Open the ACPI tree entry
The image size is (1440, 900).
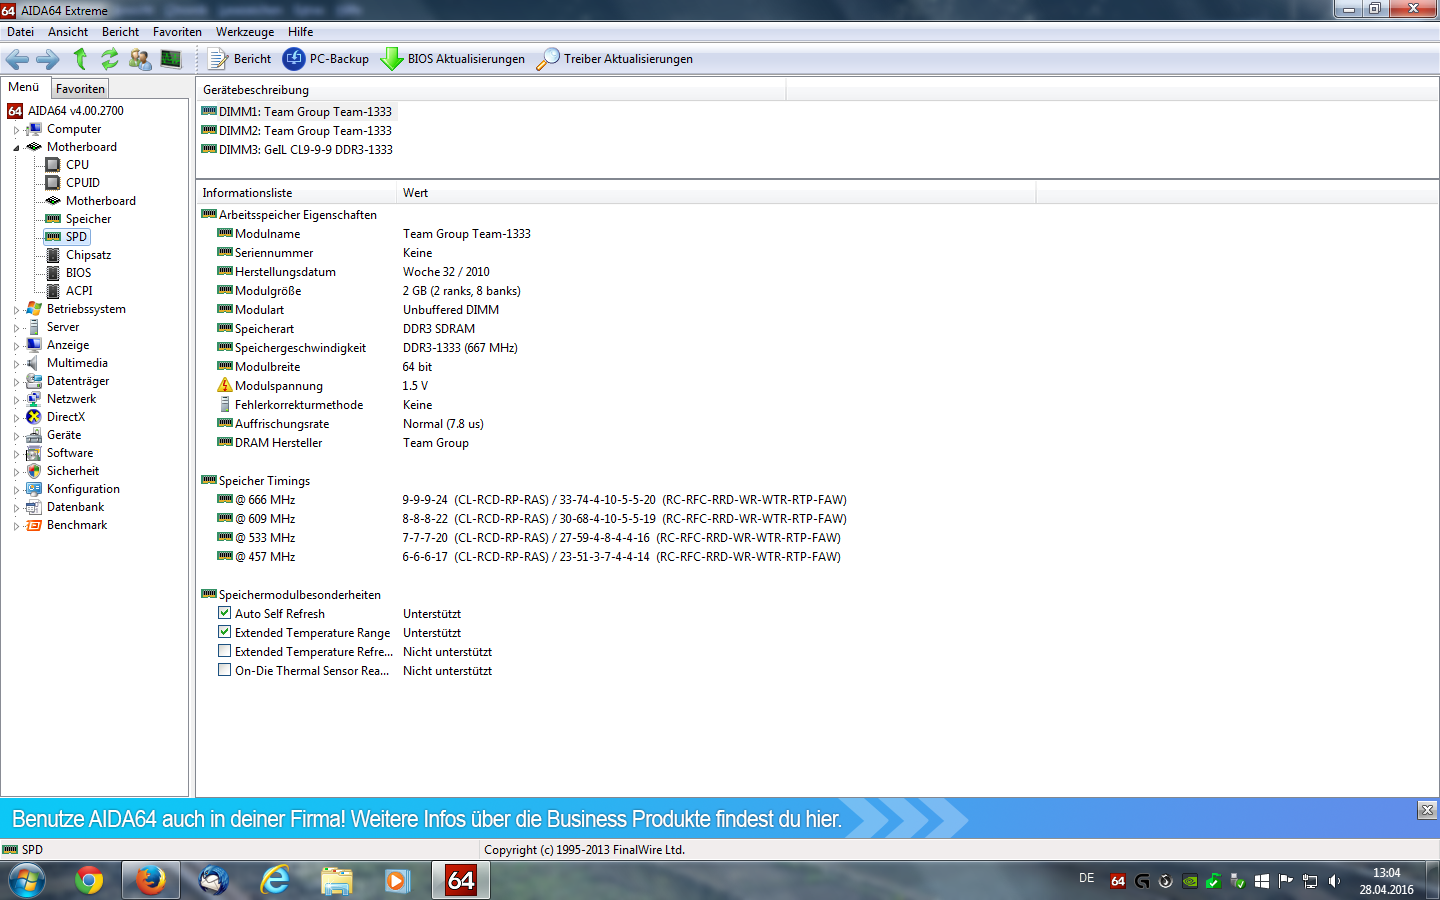click(x=79, y=291)
